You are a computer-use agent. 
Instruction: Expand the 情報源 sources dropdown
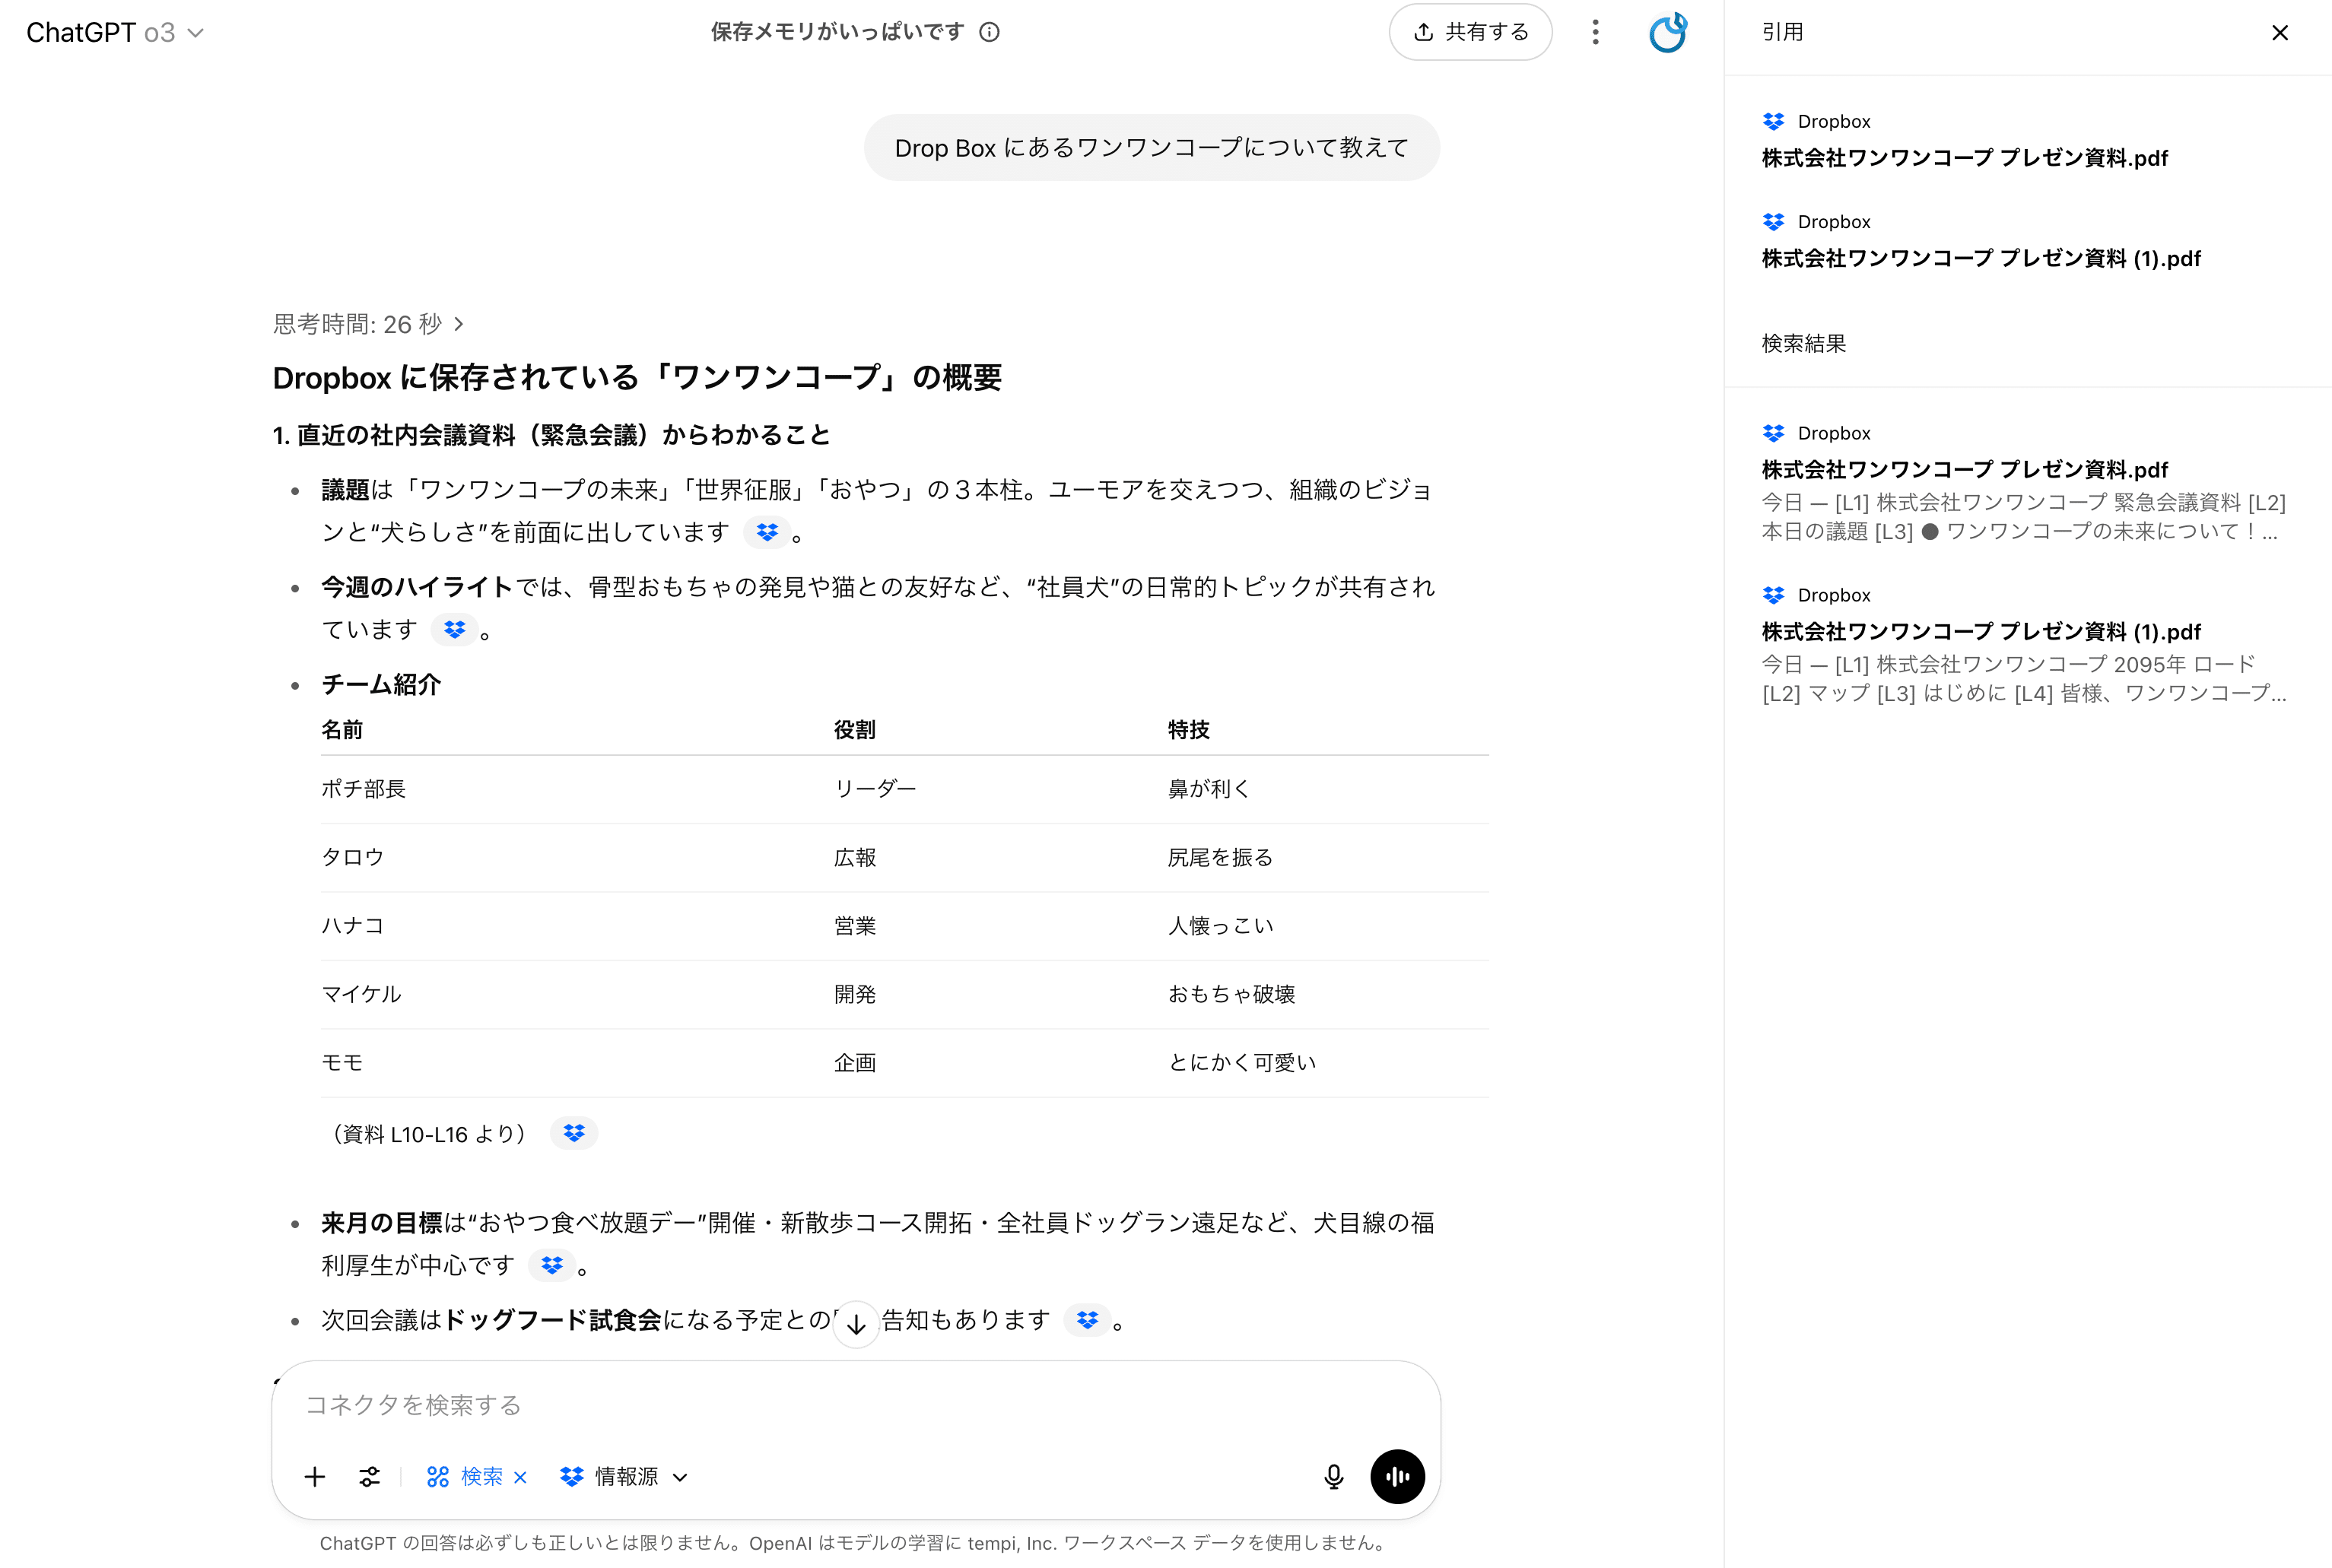[625, 1477]
